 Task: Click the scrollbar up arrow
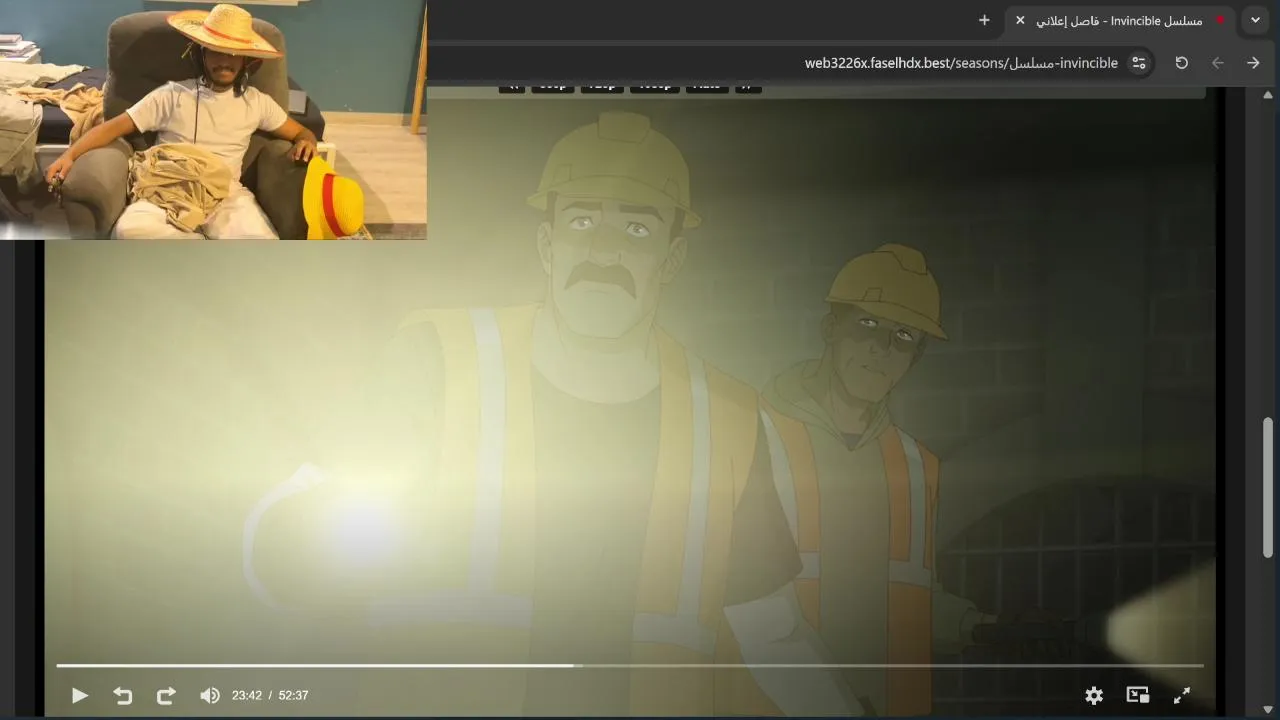1268,94
